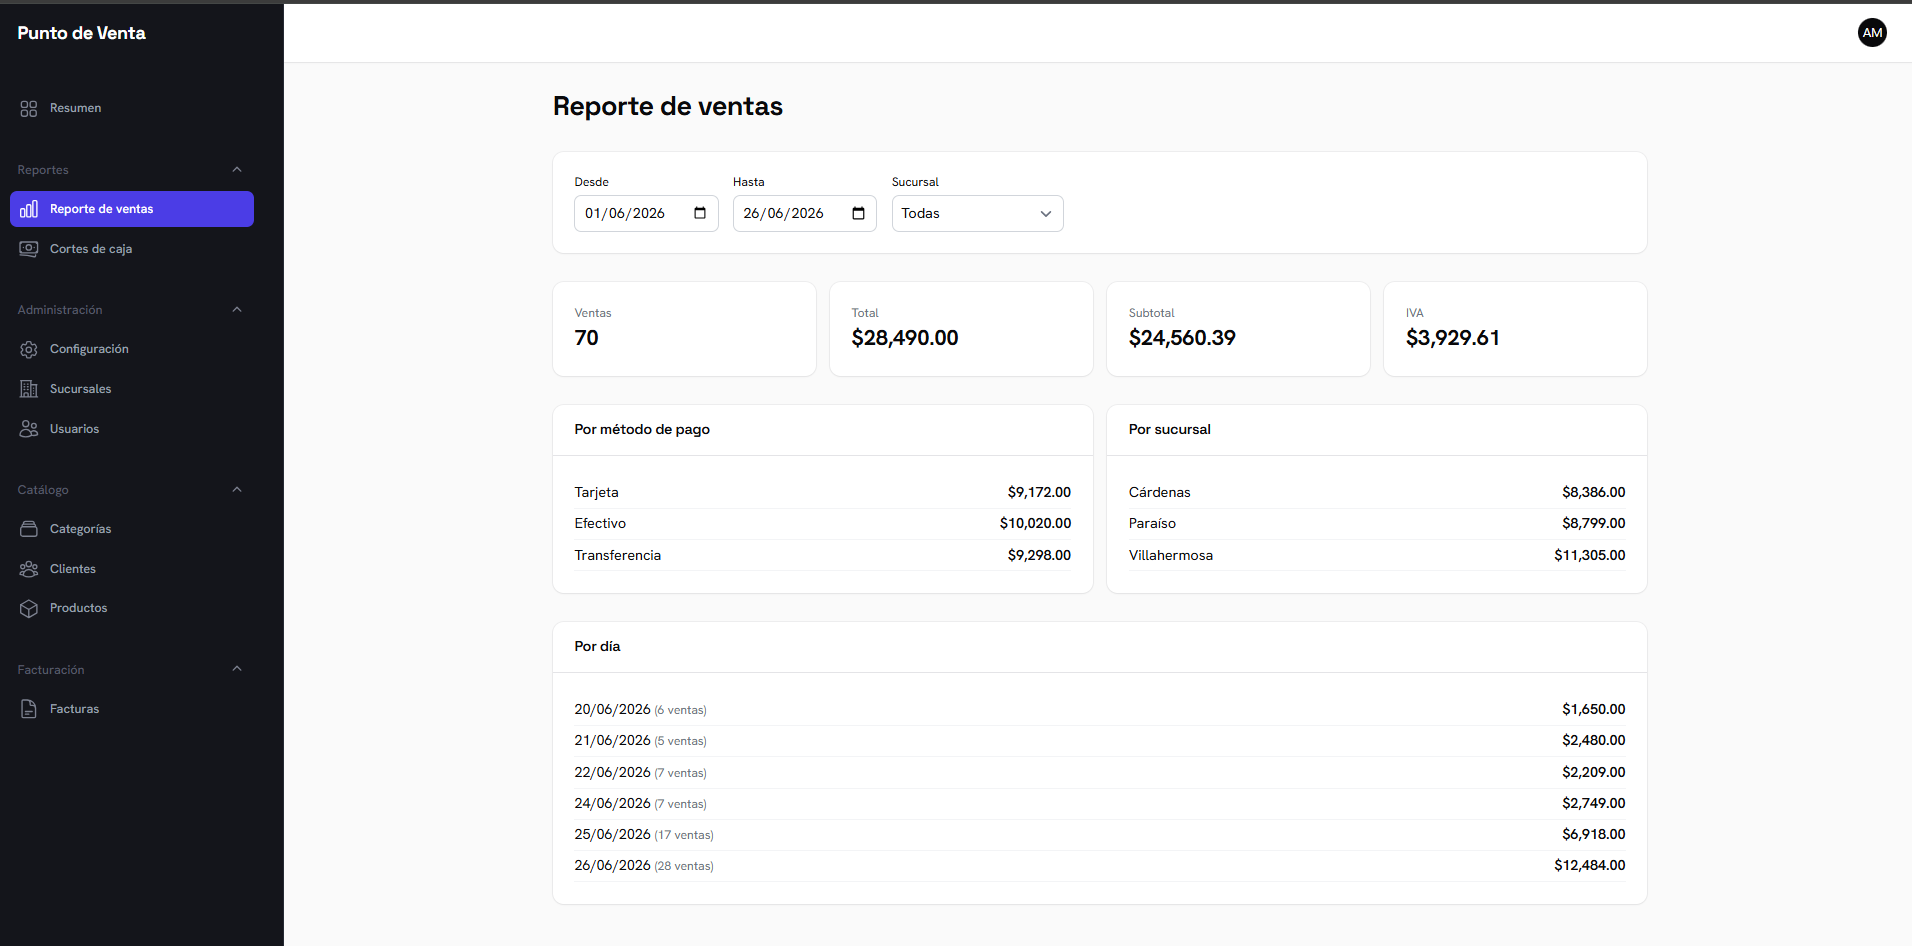Click the Efectivo amount $10,020.00

click(1035, 523)
